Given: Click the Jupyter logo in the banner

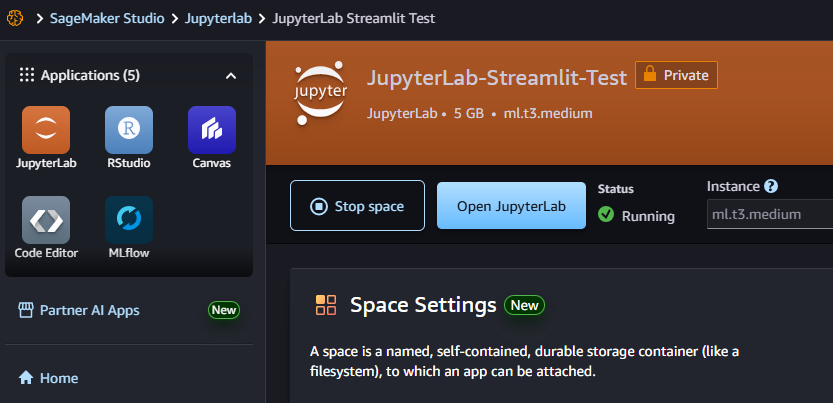Looking at the screenshot, I should click(320, 93).
